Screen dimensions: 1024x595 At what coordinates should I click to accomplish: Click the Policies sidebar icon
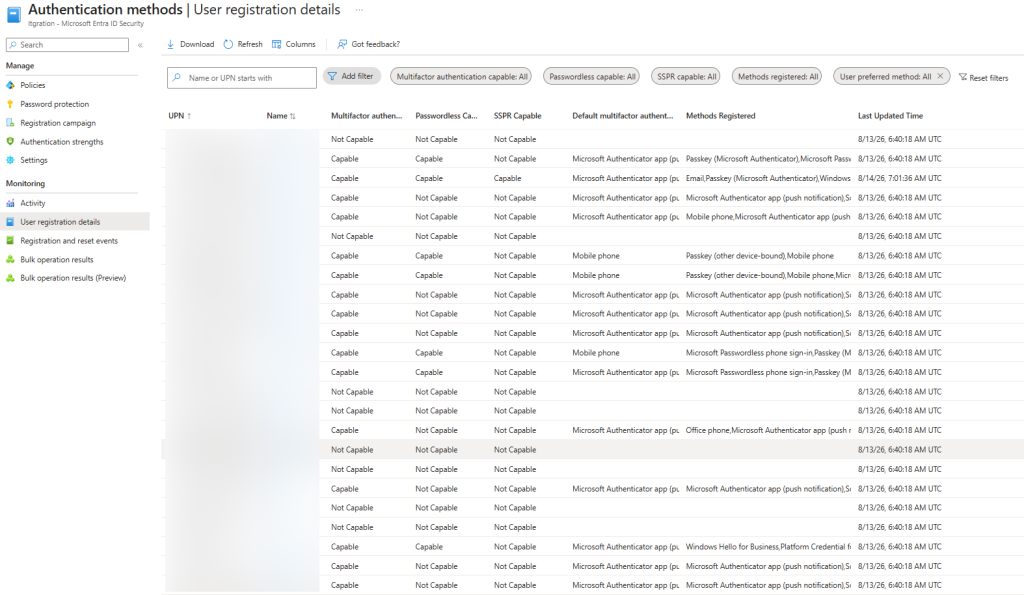coord(10,85)
